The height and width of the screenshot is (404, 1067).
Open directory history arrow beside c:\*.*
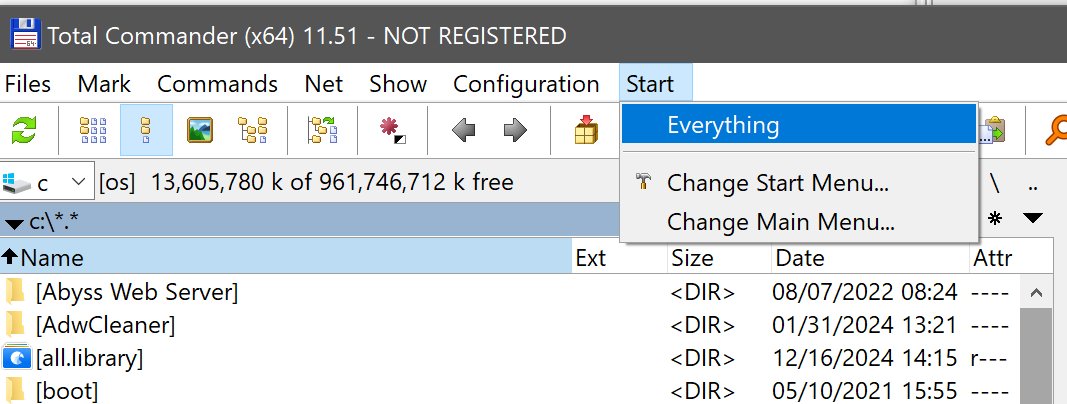click(14, 224)
